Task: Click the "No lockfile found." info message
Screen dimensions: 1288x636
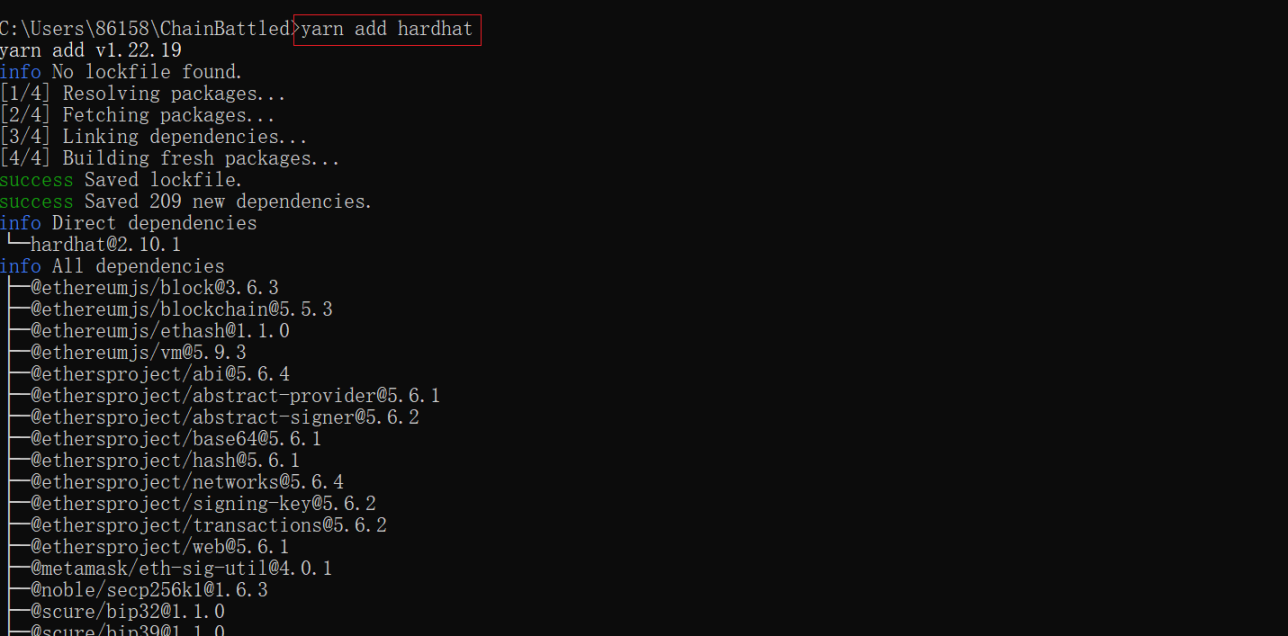Action: coord(147,72)
